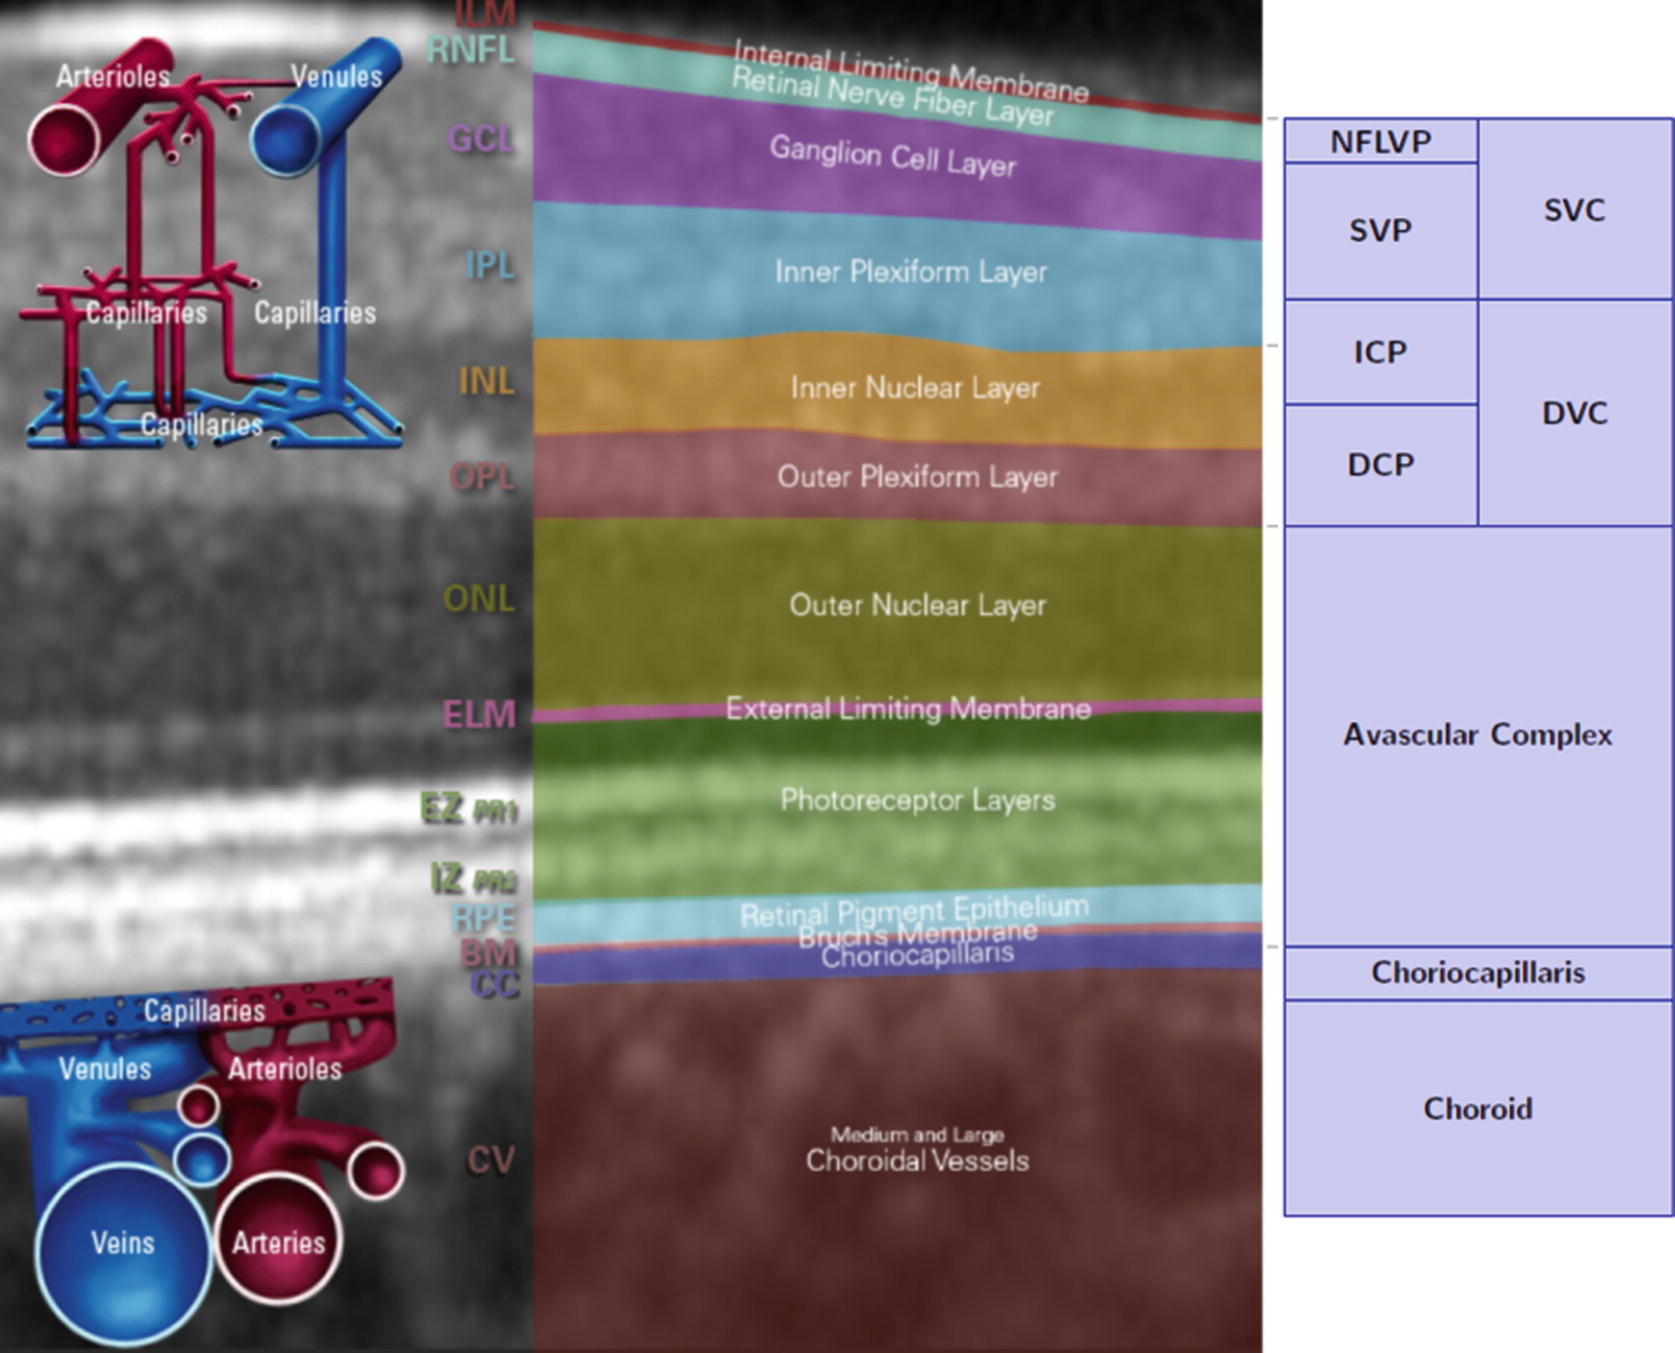Select the CV abbreviation label

click(x=491, y=1160)
